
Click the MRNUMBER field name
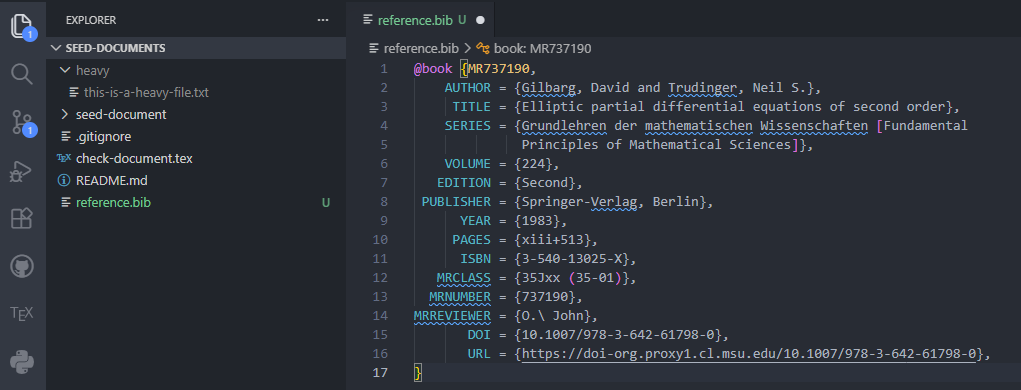coord(460,297)
